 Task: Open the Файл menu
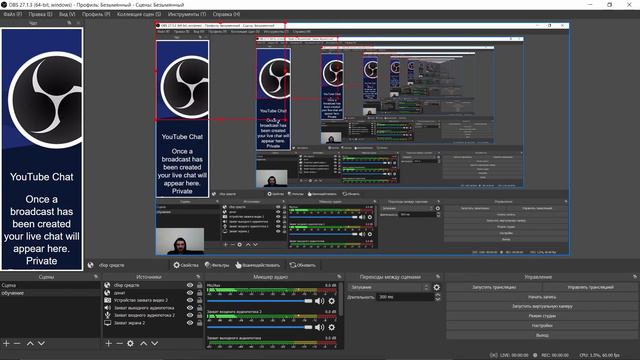(13, 14)
